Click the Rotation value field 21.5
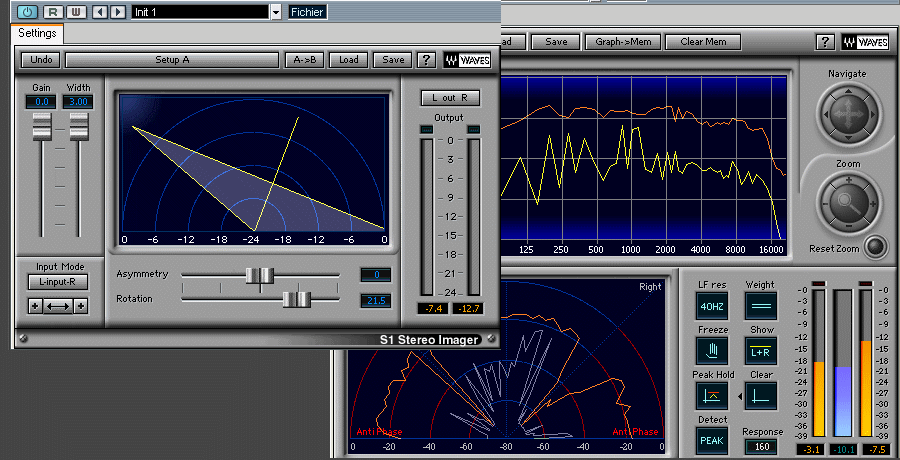Screen dimensions: 900x460 (x=376, y=300)
